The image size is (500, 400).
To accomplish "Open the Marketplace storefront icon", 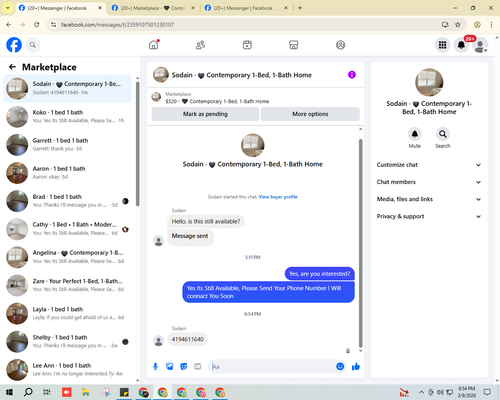I will (x=294, y=45).
